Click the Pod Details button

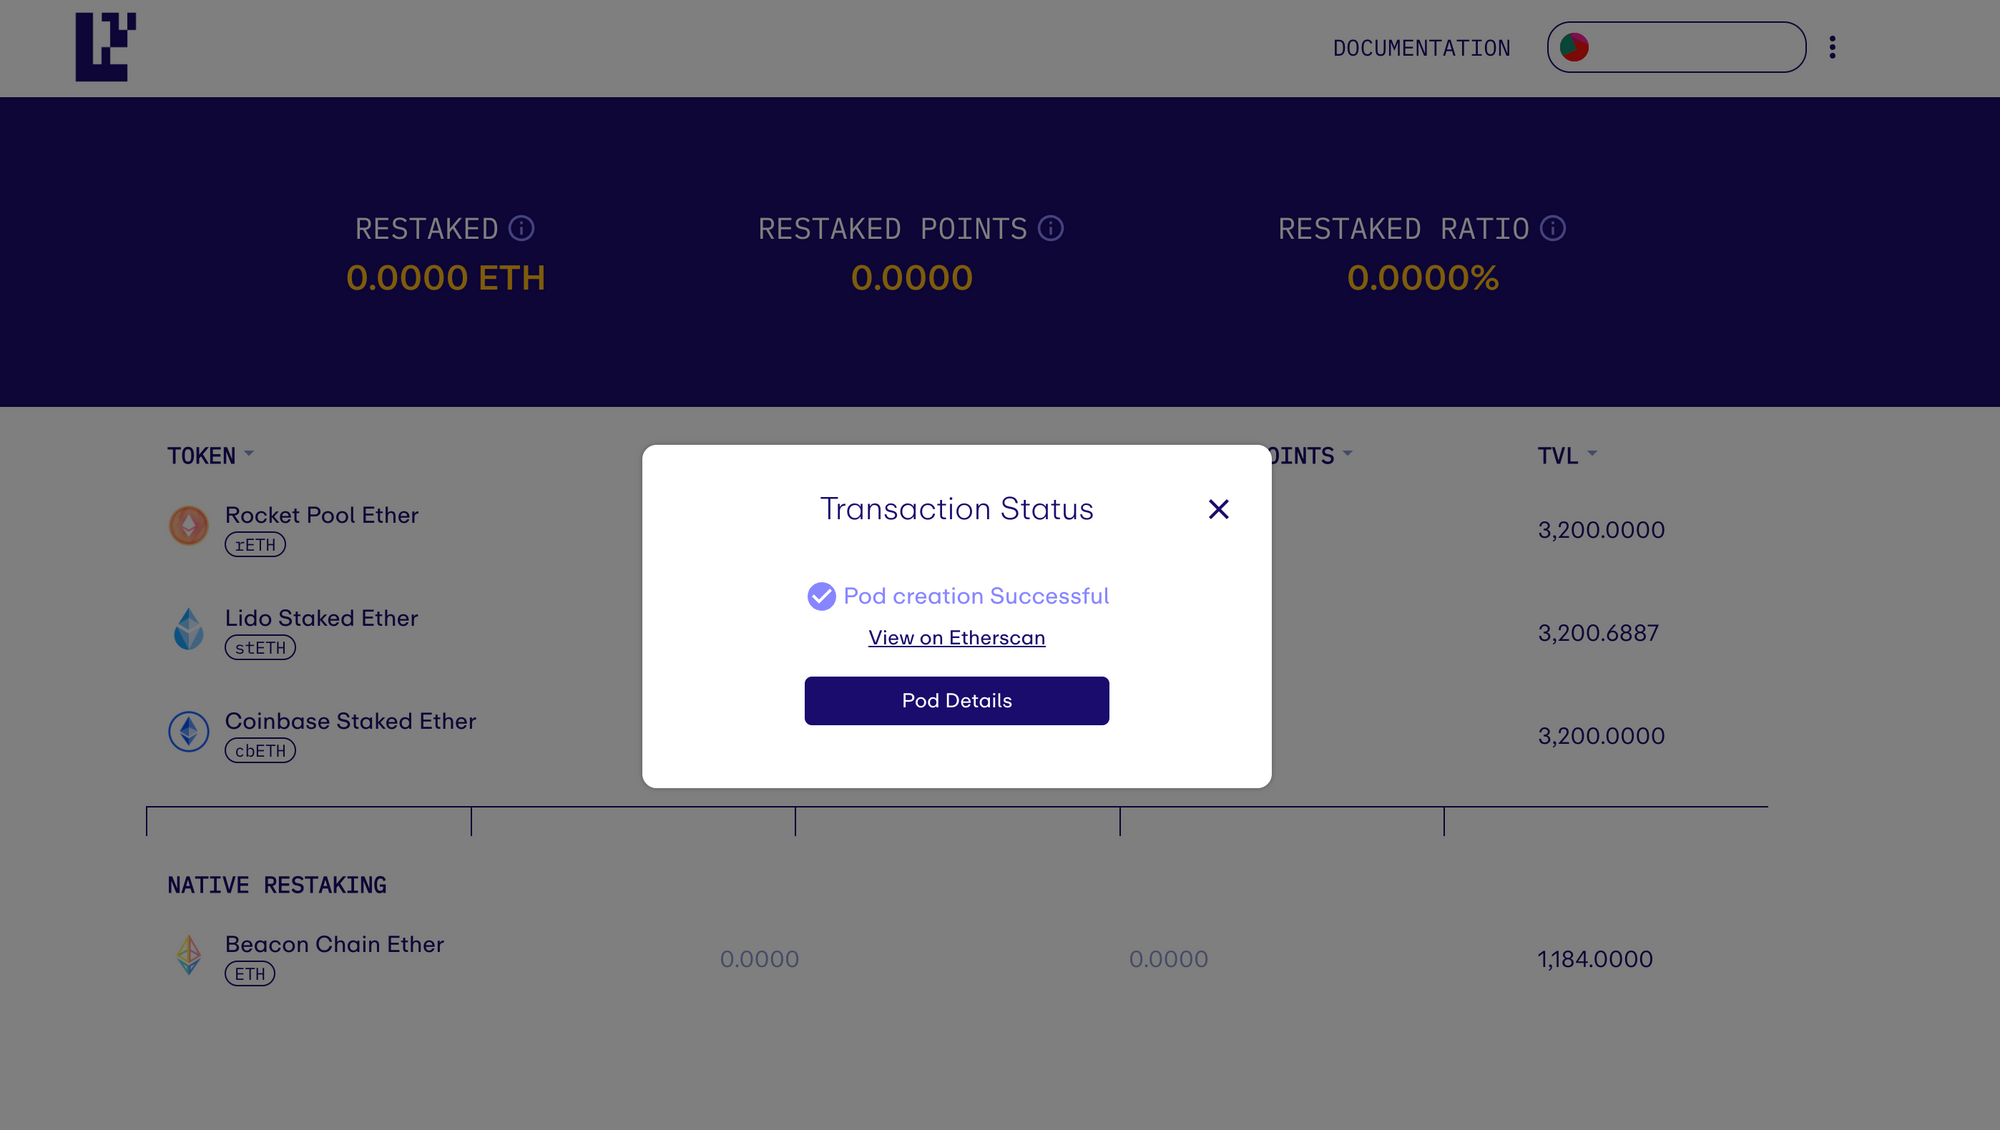(956, 700)
